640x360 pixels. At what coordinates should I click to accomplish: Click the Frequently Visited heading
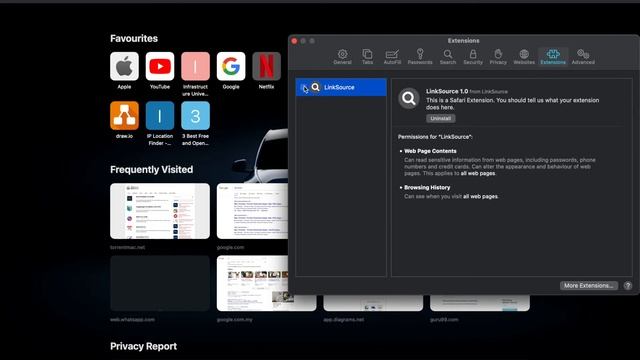(151, 169)
